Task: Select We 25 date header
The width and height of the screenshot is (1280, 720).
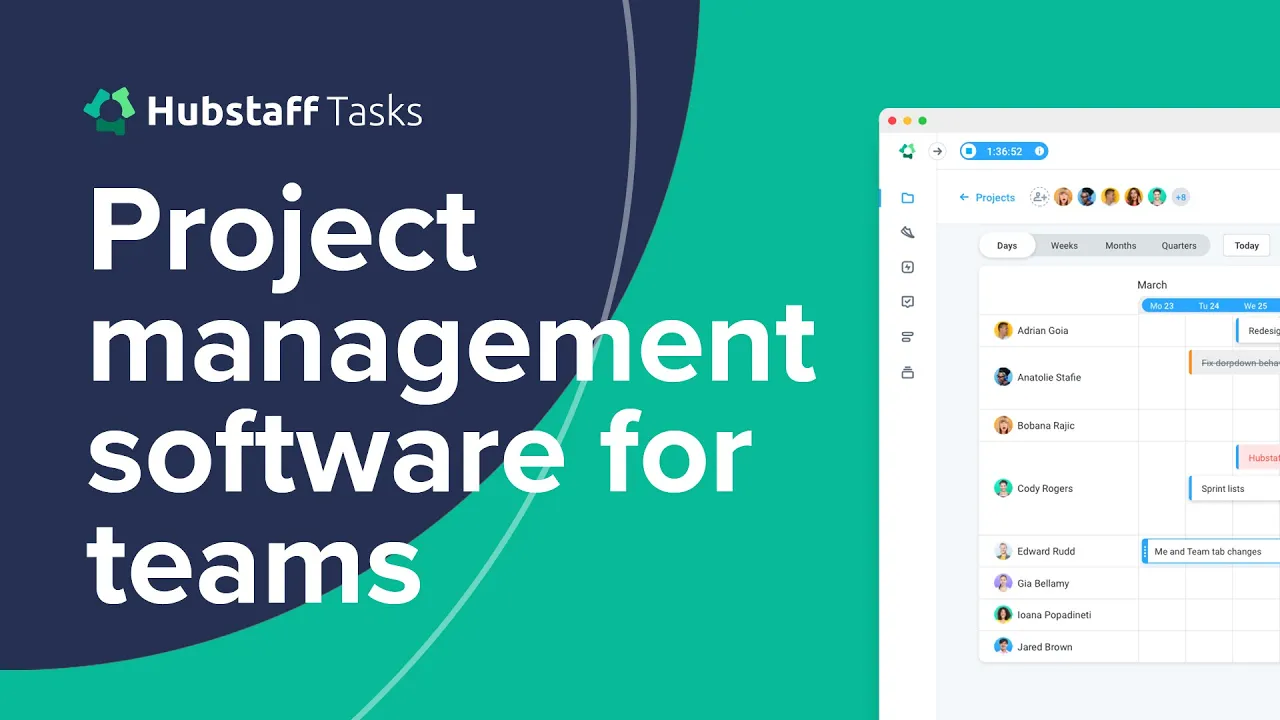Action: tap(1255, 306)
